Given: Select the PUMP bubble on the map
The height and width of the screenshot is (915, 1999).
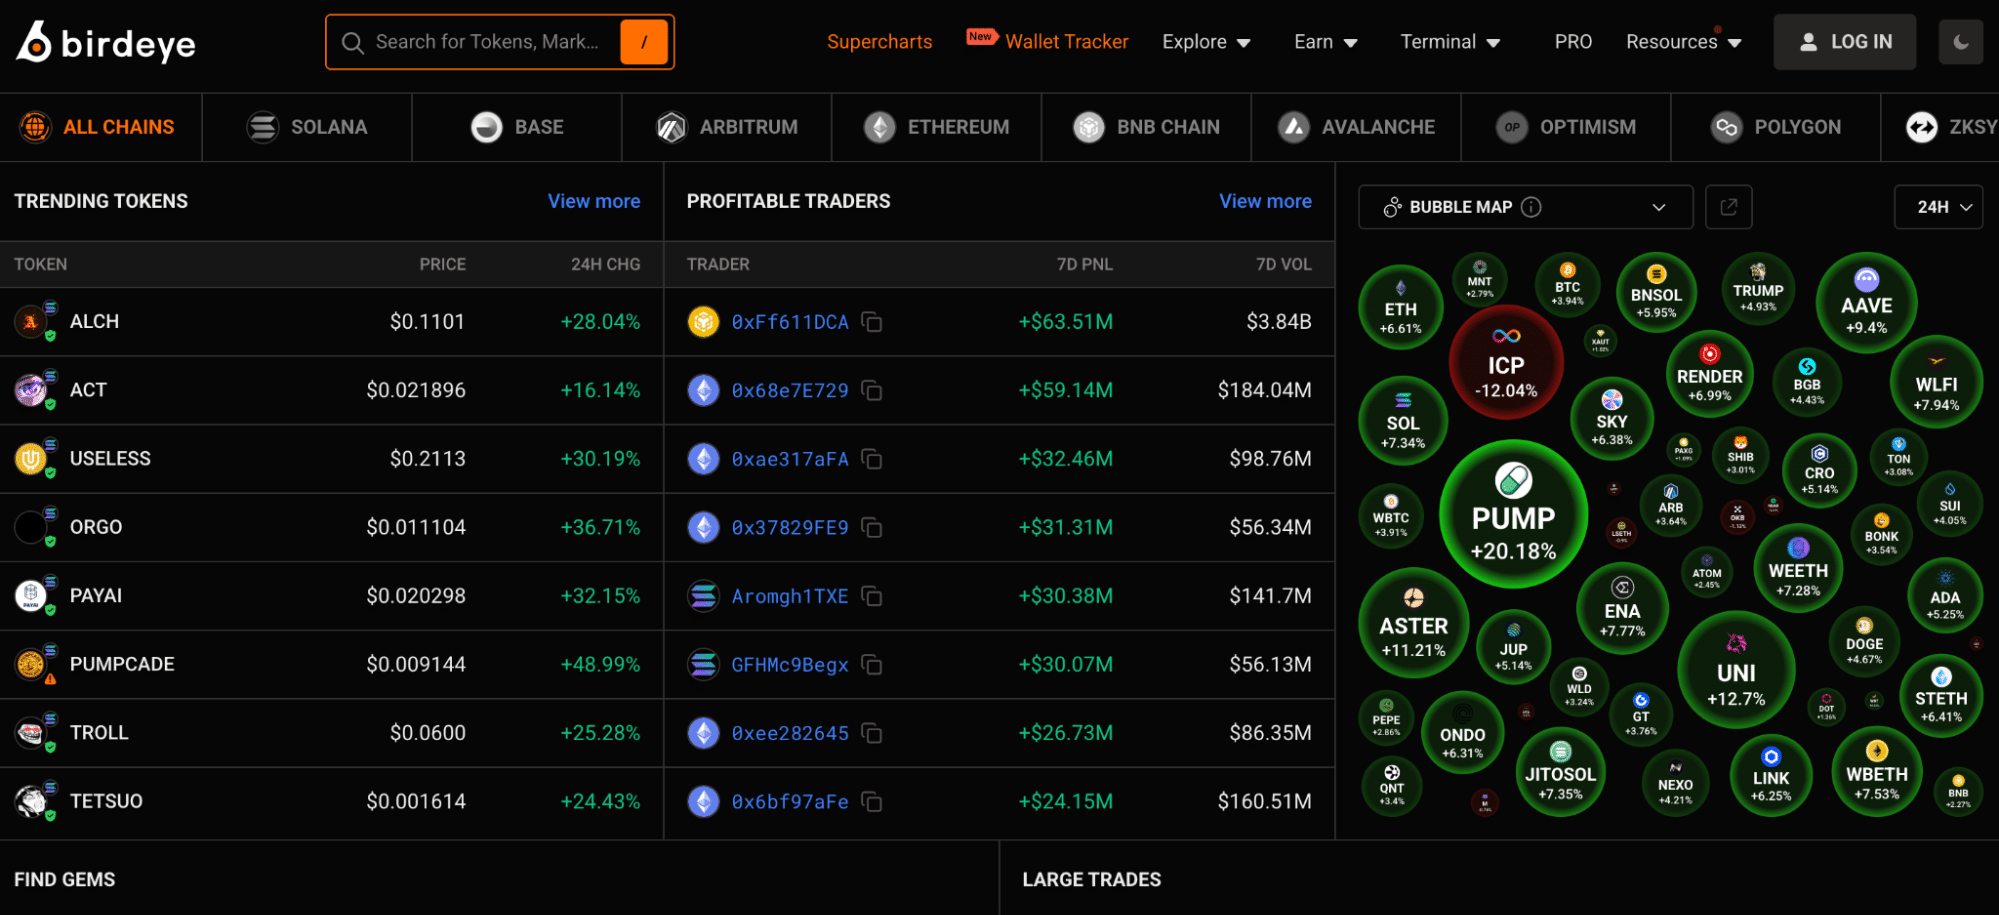Looking at the screenshot, I should tap(1512, 513).
